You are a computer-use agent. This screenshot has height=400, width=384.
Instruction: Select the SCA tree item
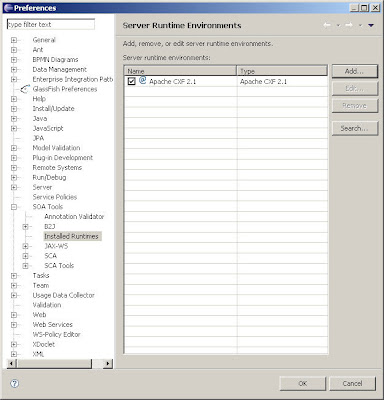[51, 256]
